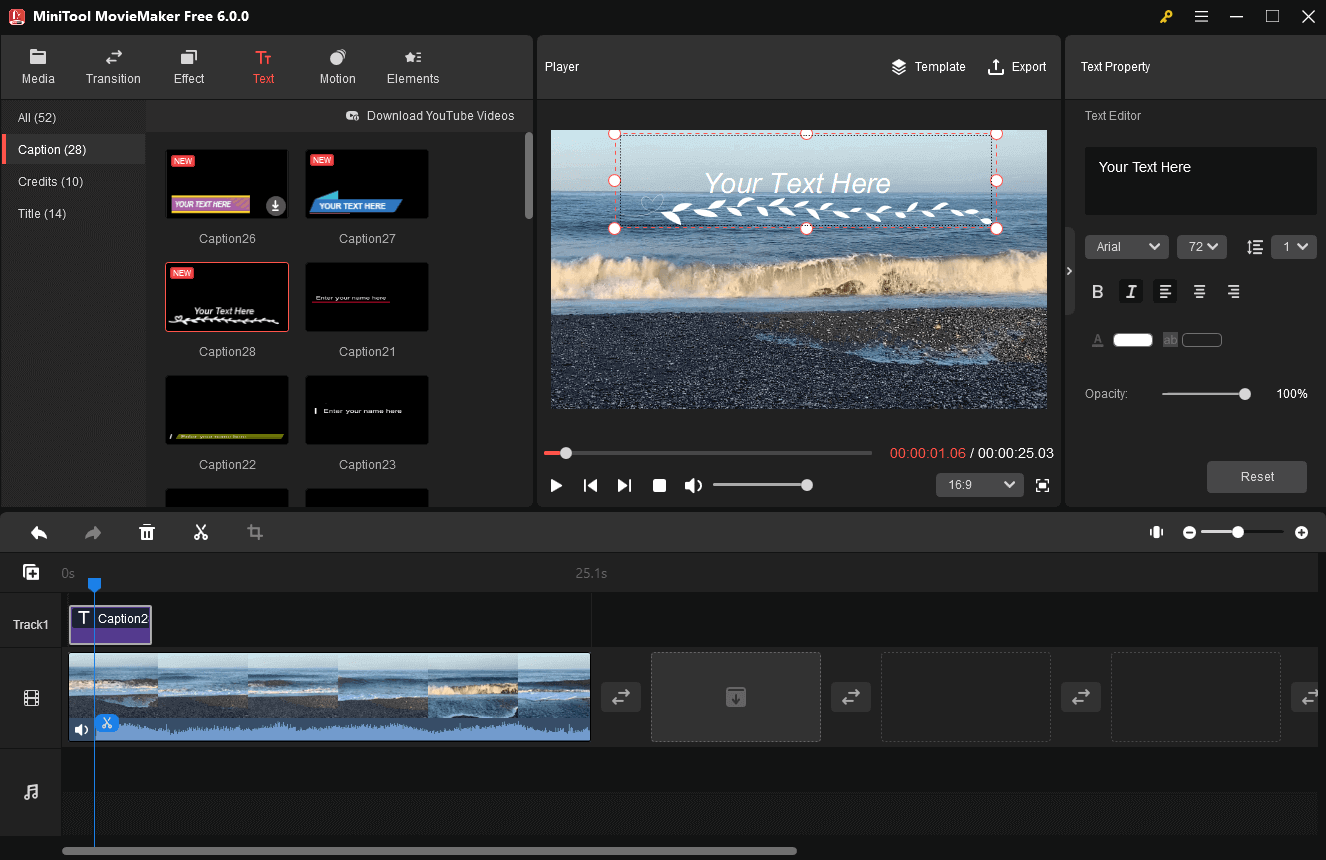Viewport: 1326px width, 860px height.
Task: Click the empty media import placeholder
Action: click(x=736, y=697)
